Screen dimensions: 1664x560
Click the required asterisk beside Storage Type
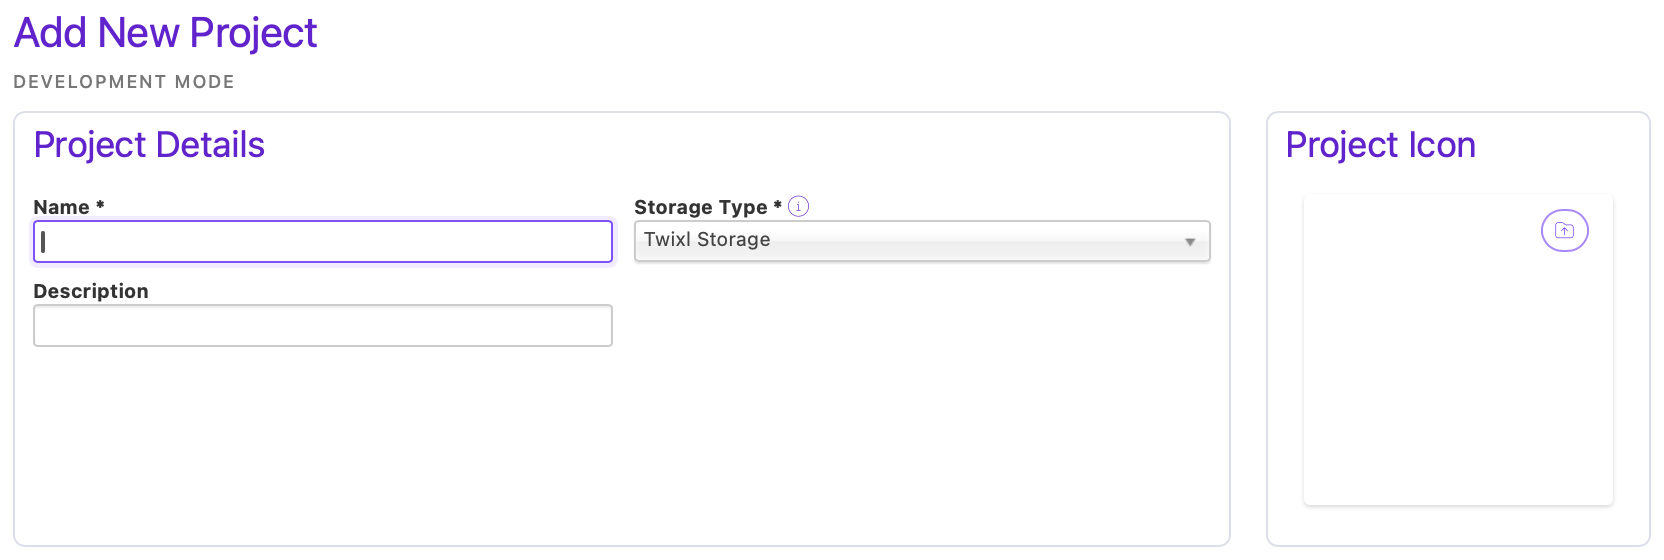778,205
